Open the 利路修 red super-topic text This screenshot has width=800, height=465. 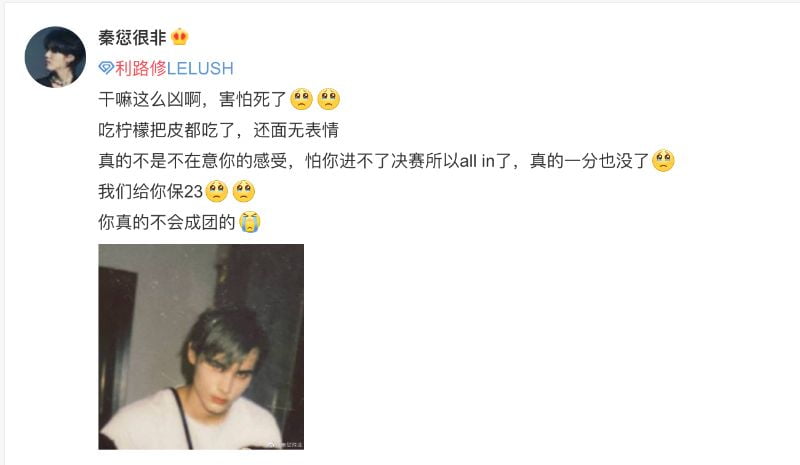point(141,68)
